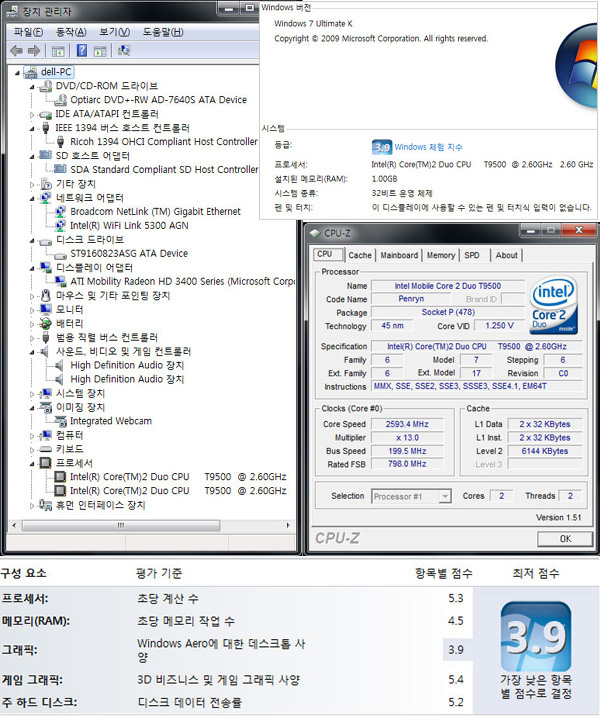Click the Ricoh 1394 host controller icon
The height and width of the screenshot is (719, 600).
[x=61, y=142]
